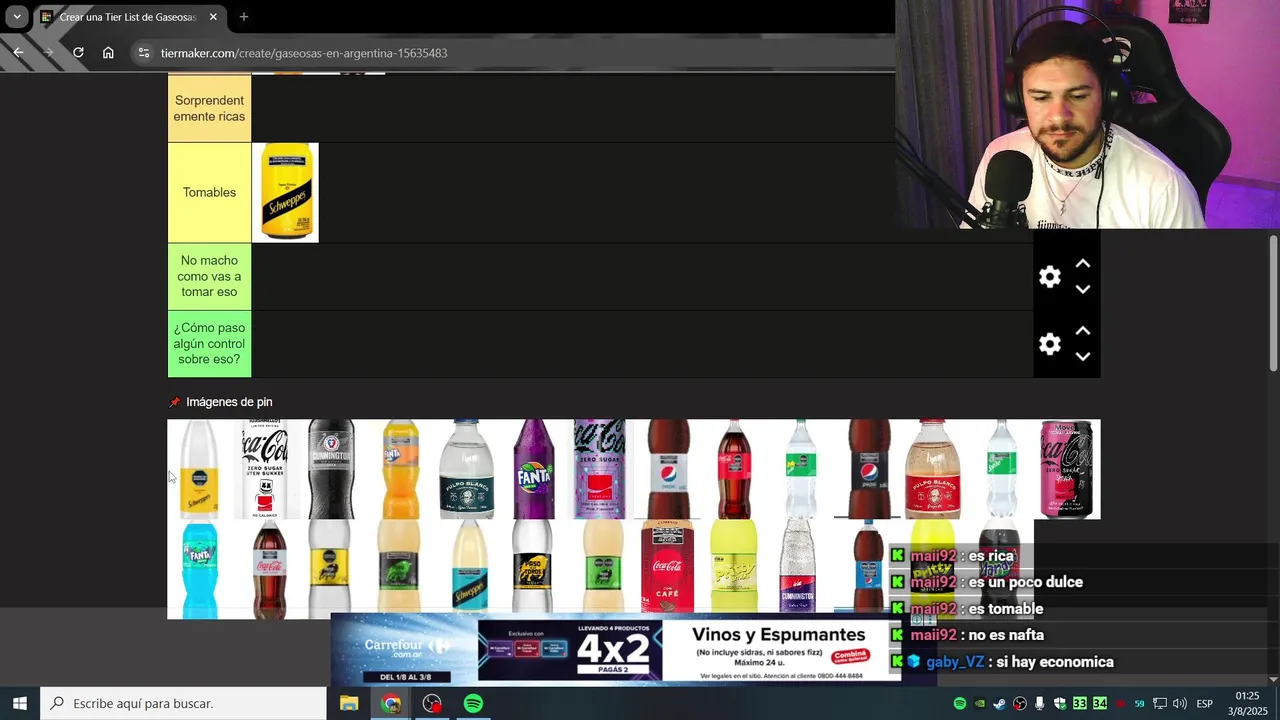Switch to Chrome in the taskbar
This screenshot has height=720, width=1280.
[x=391, y=704]
